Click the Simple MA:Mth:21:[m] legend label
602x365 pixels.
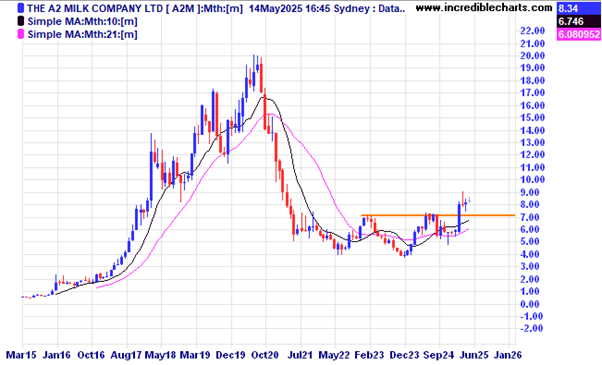(x=82, y=35)
